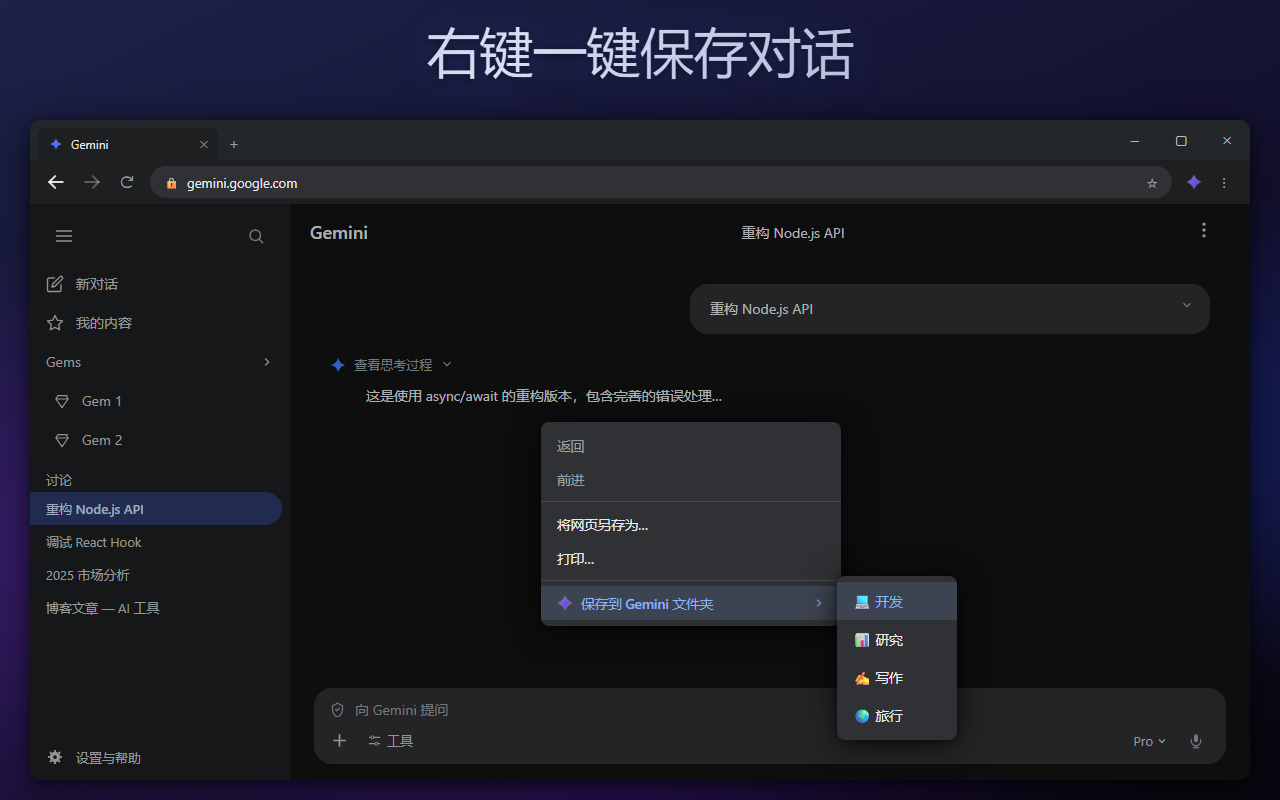
Task: Click the 重构 Node.js API title in header
Action: [x=792, y=233]
